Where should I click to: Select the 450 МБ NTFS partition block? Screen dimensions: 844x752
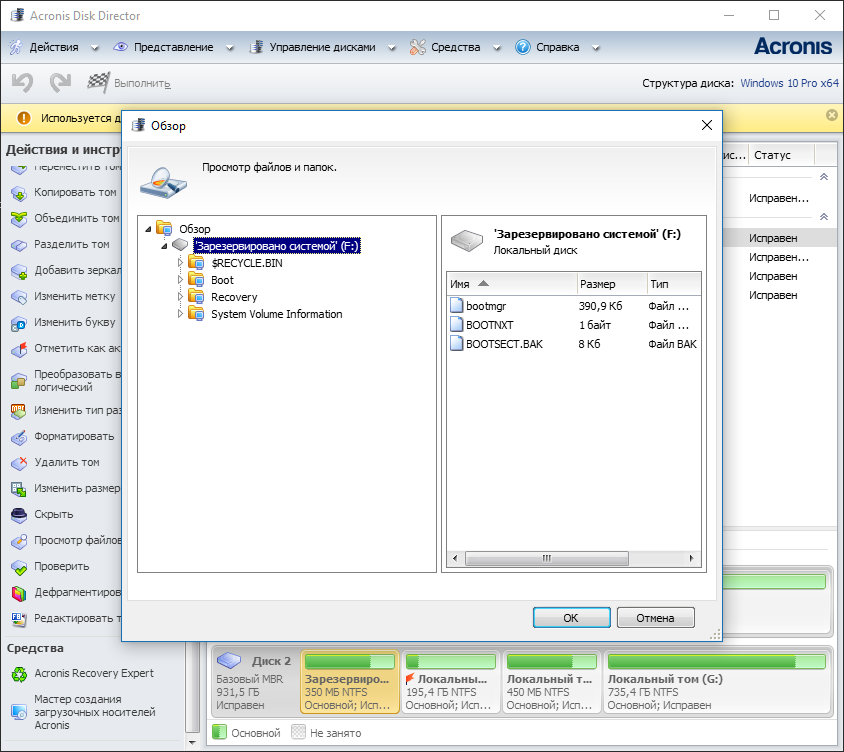click(x=551, y=681)
